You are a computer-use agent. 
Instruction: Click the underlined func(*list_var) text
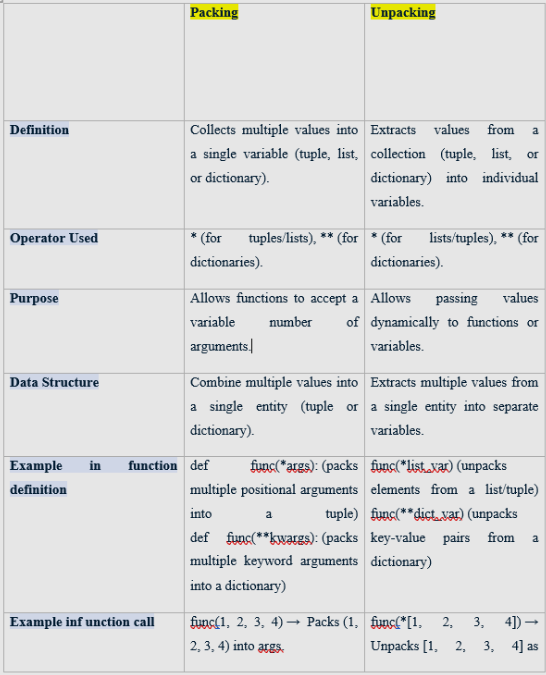pyautogui.click(x=411, y=466)
